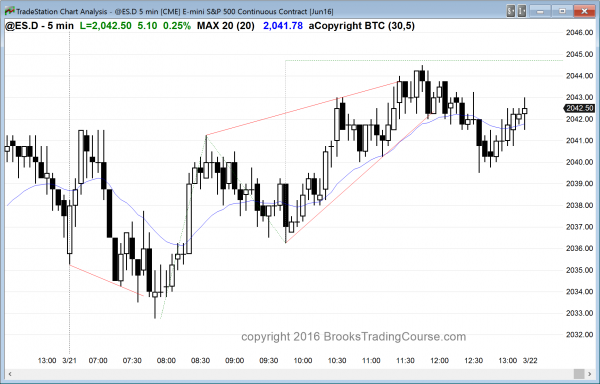Click the '3/21' date label on time axis

click(69, 360)
